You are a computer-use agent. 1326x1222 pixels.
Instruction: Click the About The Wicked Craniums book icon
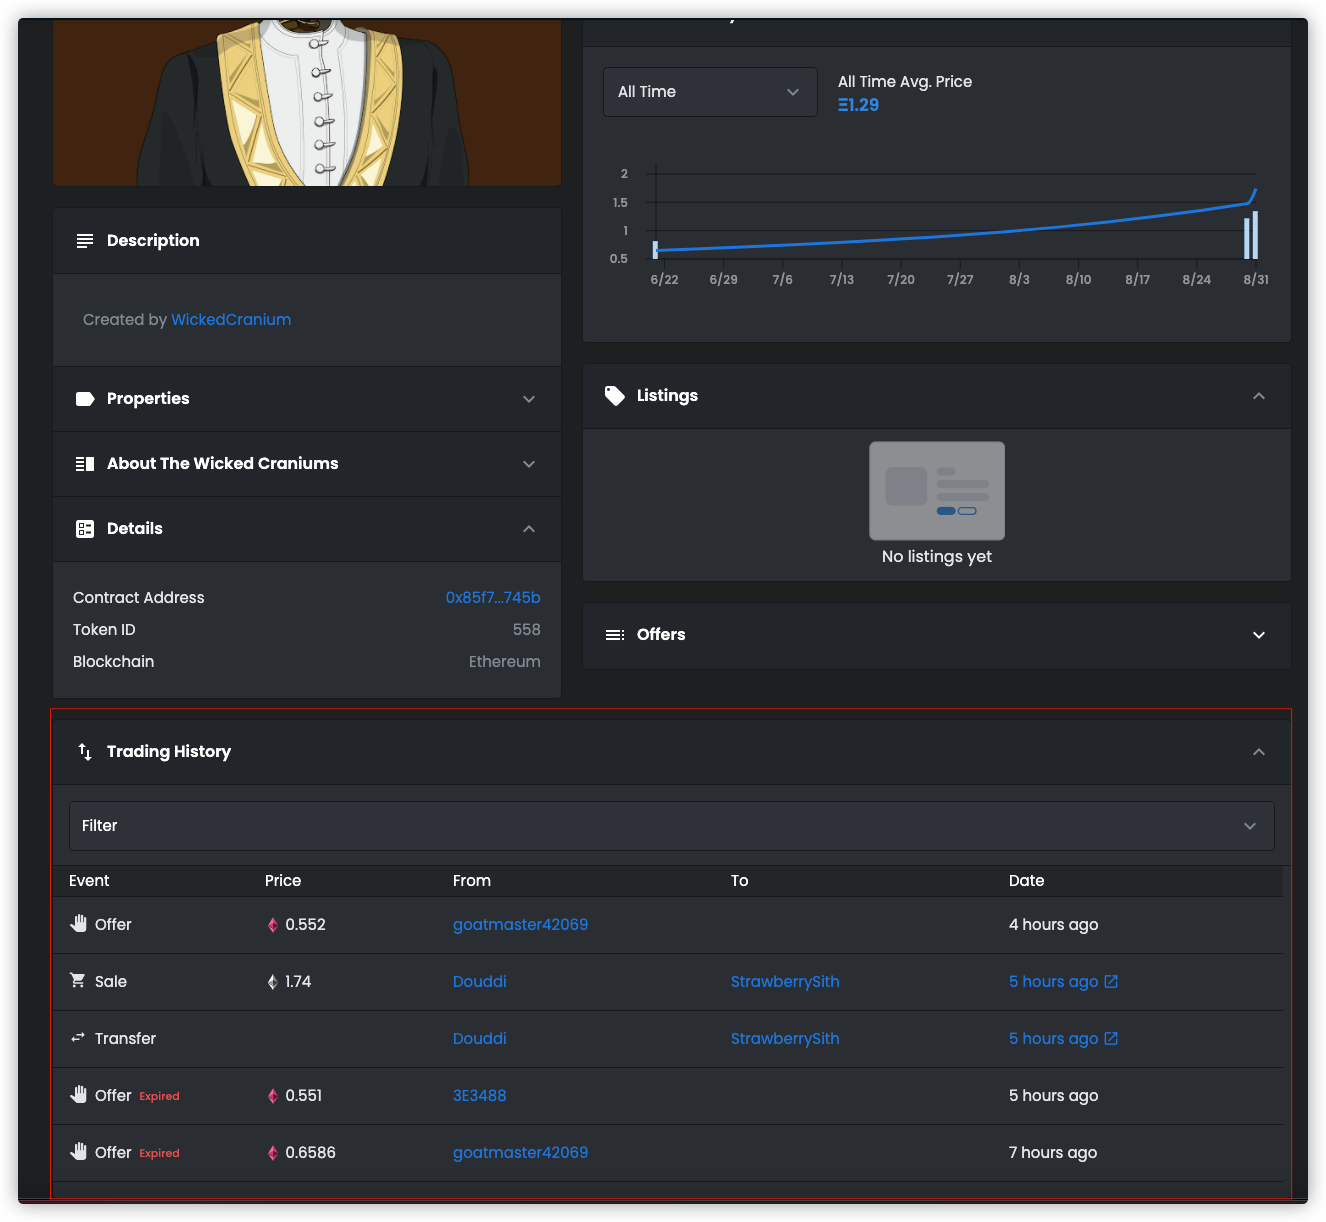(x=85, y=463)
